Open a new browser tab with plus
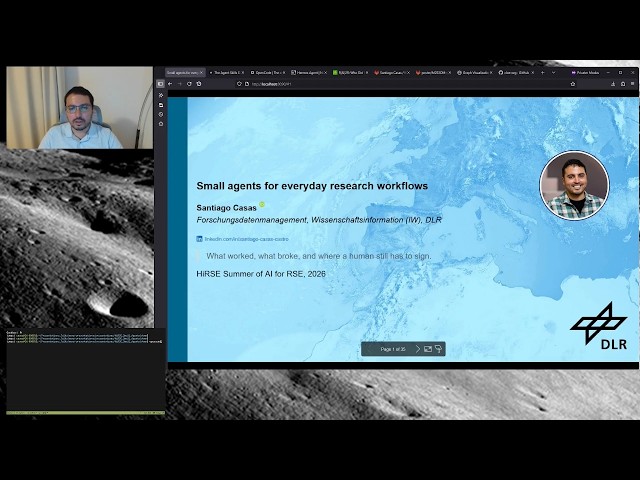 click(542, 73)
